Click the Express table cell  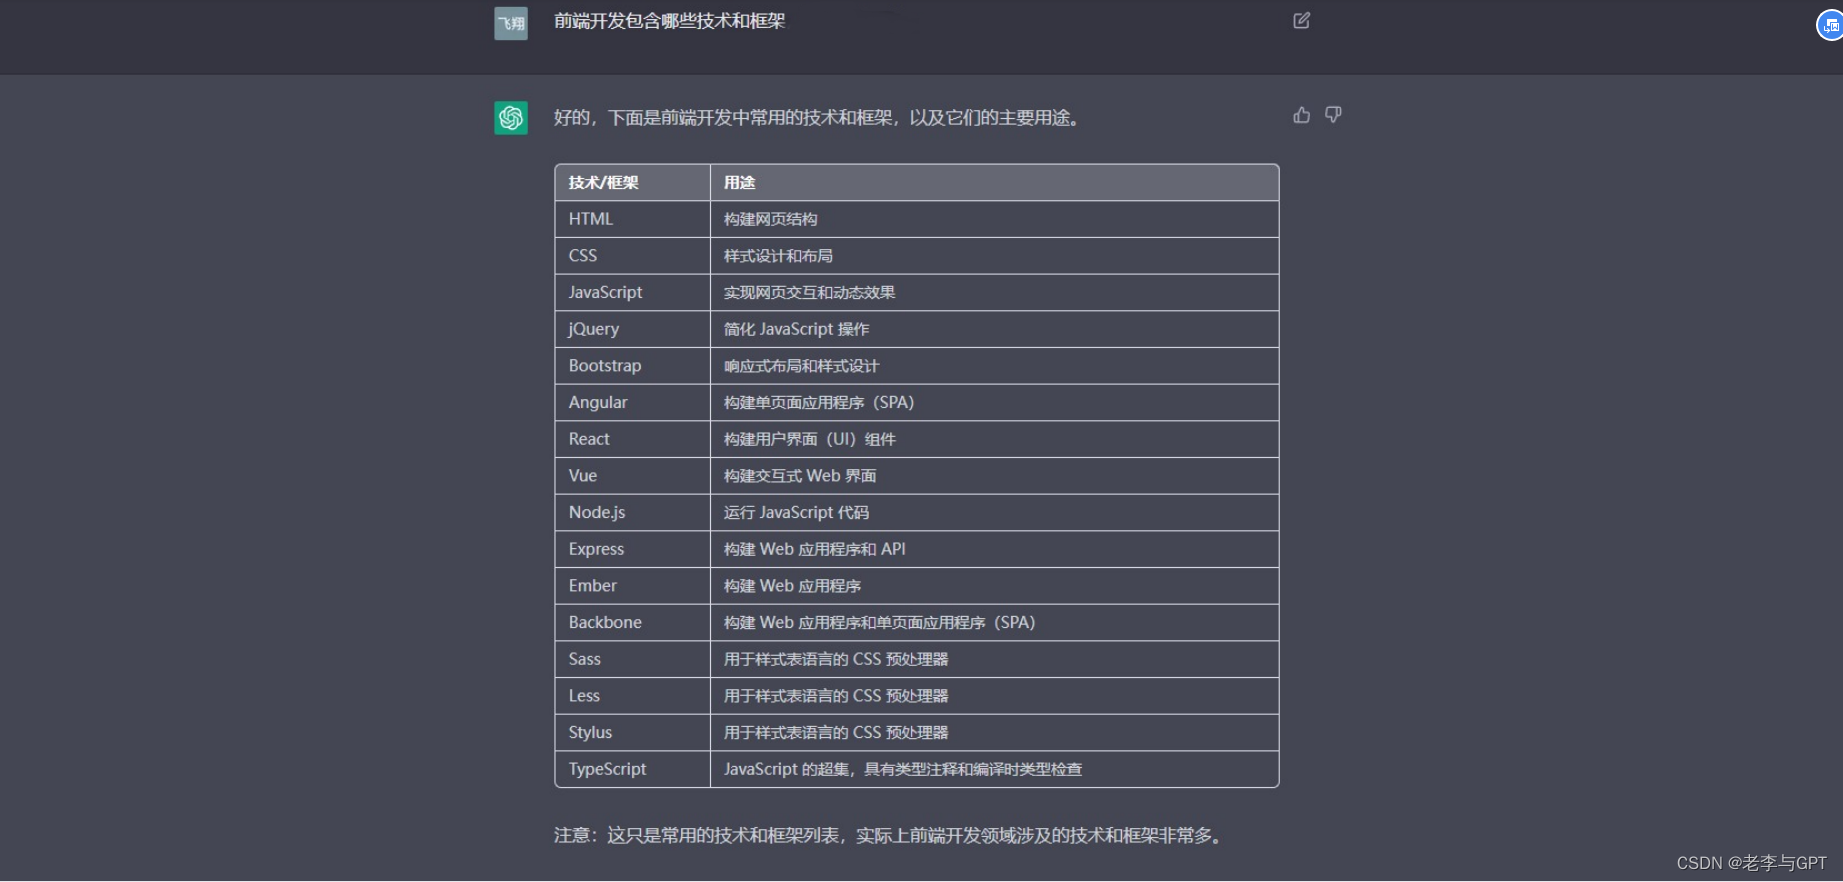633,549
